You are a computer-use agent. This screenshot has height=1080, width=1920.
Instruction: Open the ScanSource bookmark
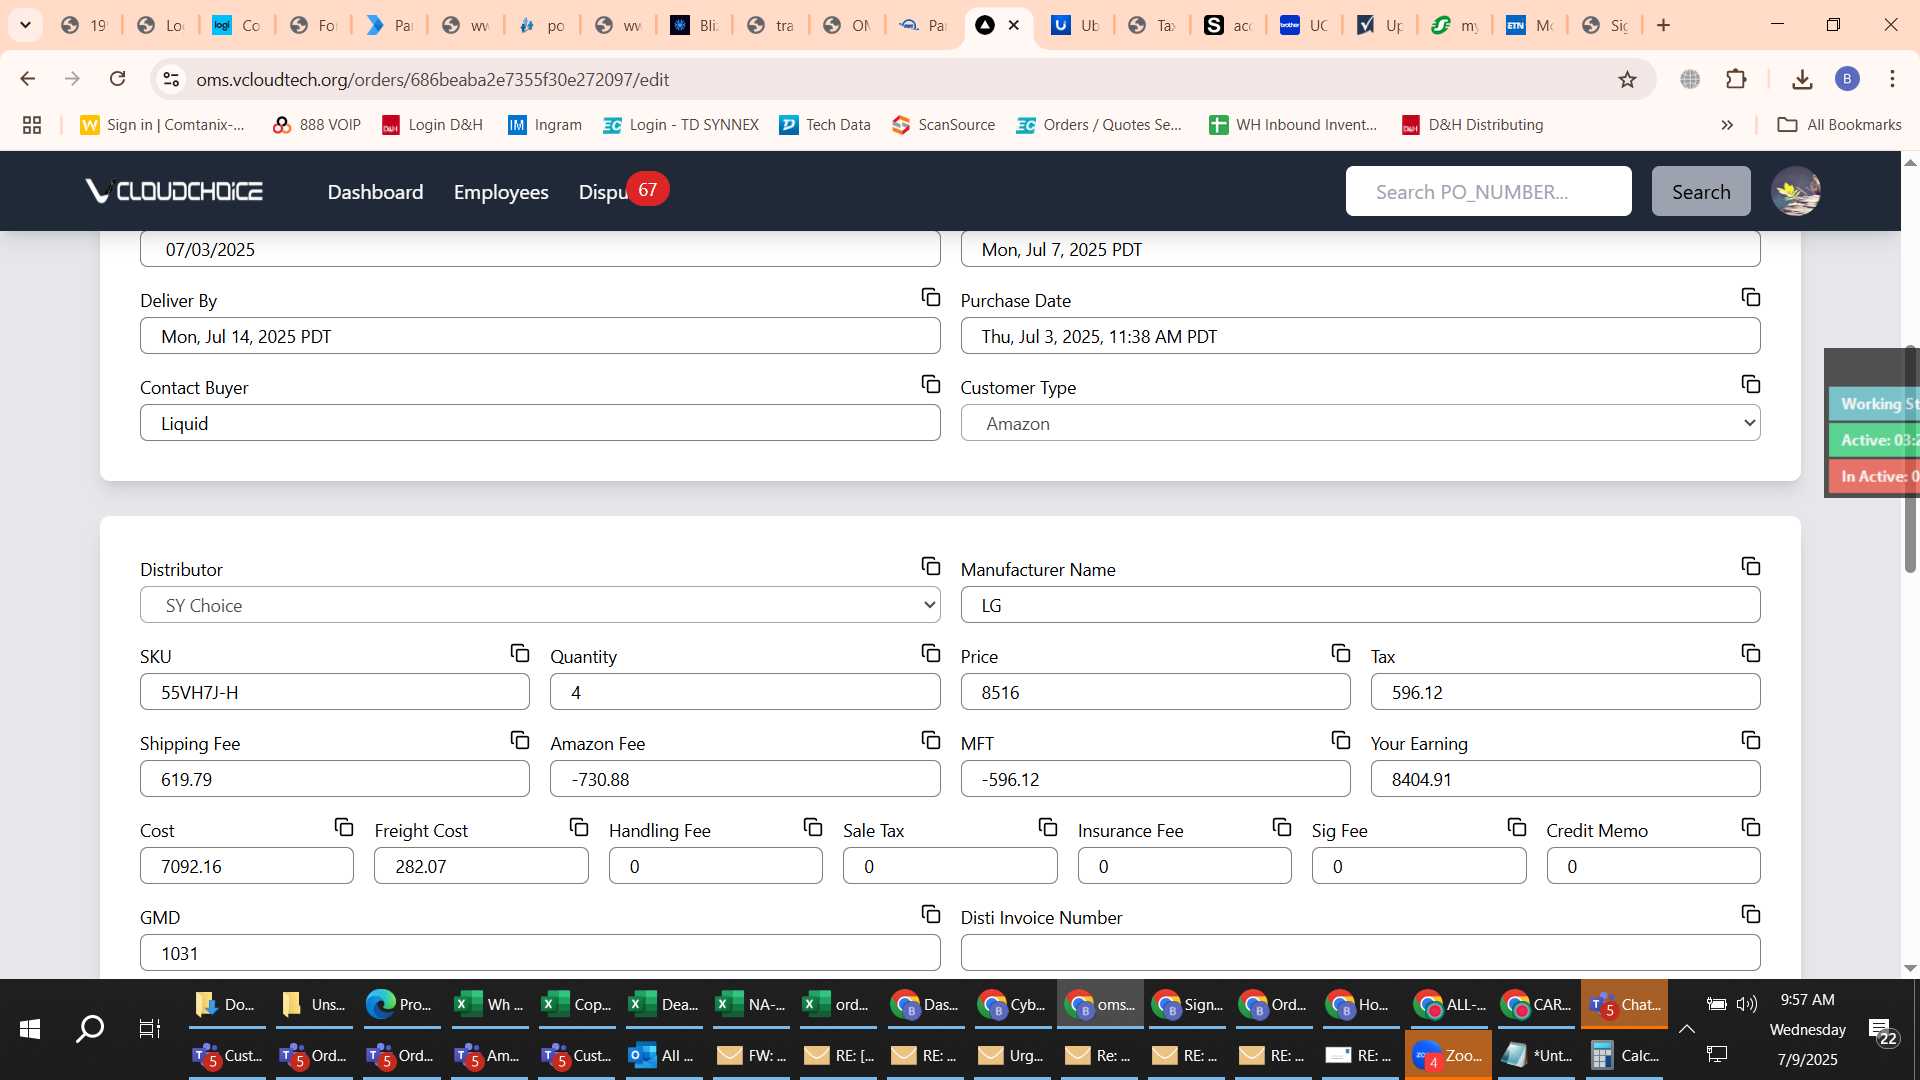944,125
